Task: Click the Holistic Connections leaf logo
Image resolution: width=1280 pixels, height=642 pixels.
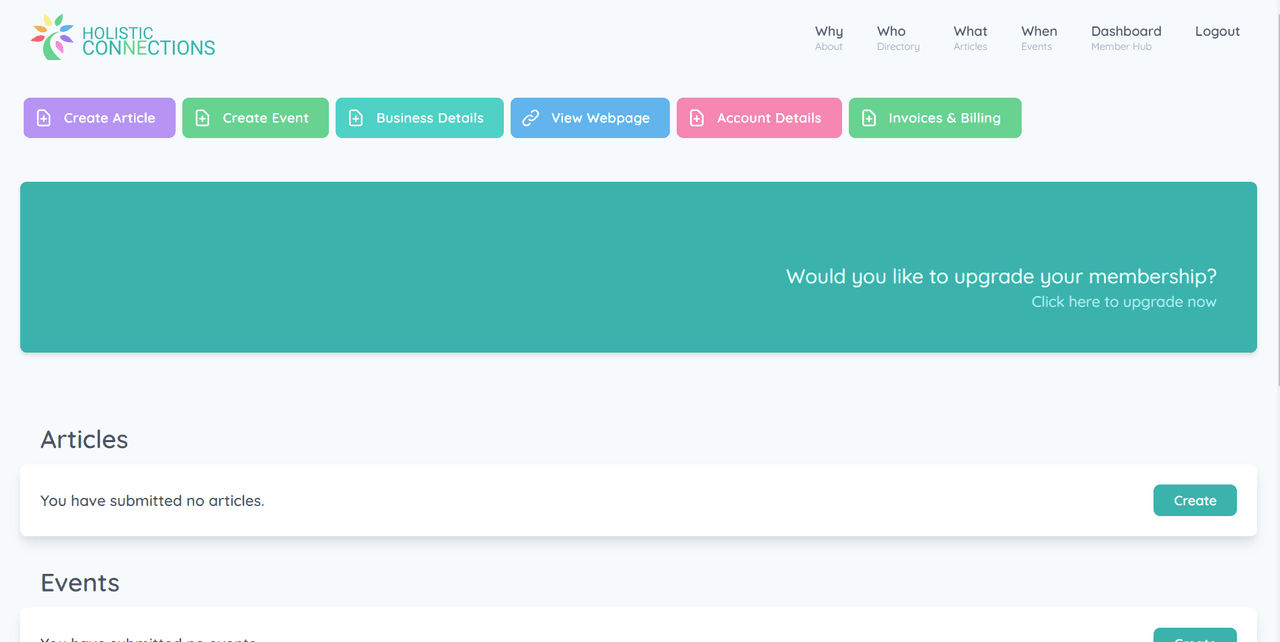Action: [x=52, y=37]
